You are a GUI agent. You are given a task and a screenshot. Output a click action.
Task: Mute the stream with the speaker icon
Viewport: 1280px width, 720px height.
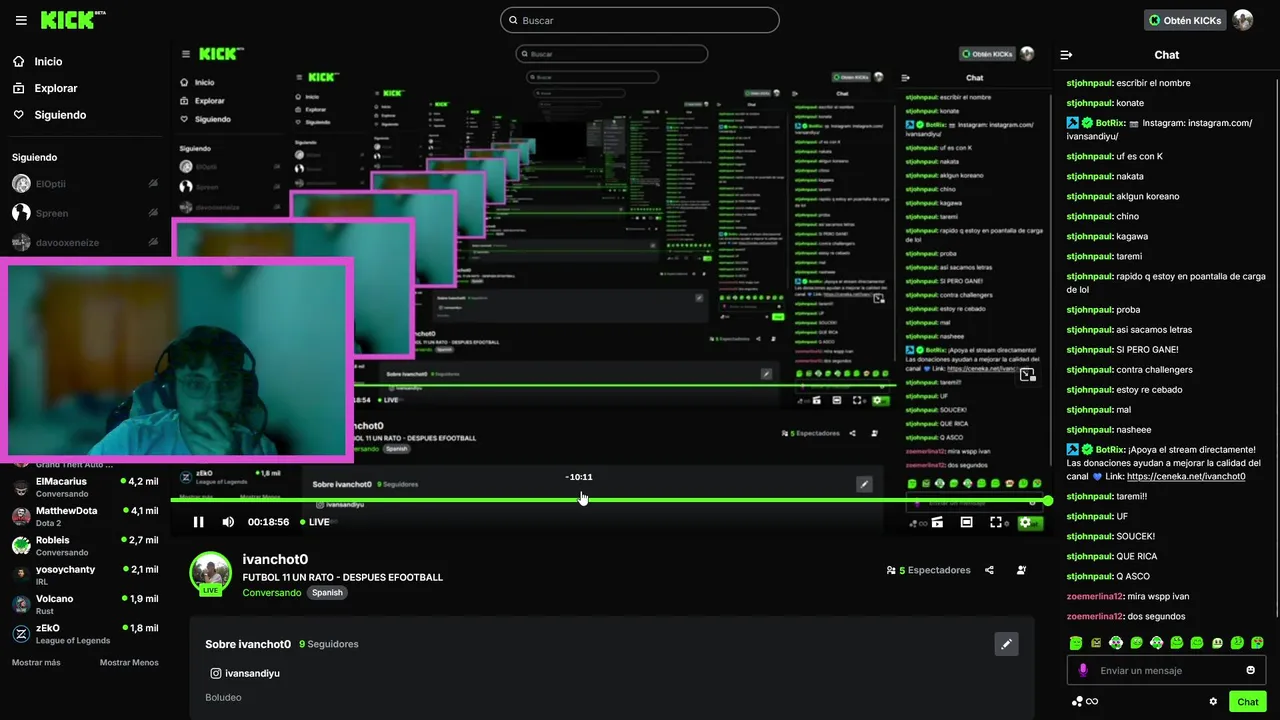tap(228, 522)
